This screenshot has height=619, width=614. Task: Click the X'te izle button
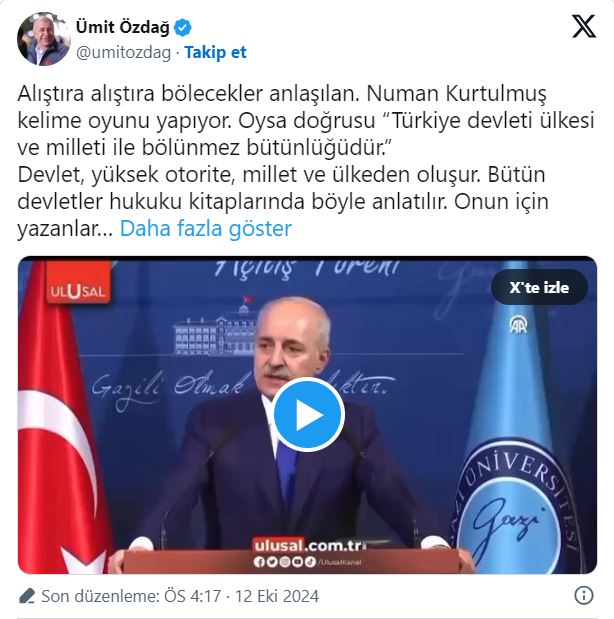[x=539, y=287]
